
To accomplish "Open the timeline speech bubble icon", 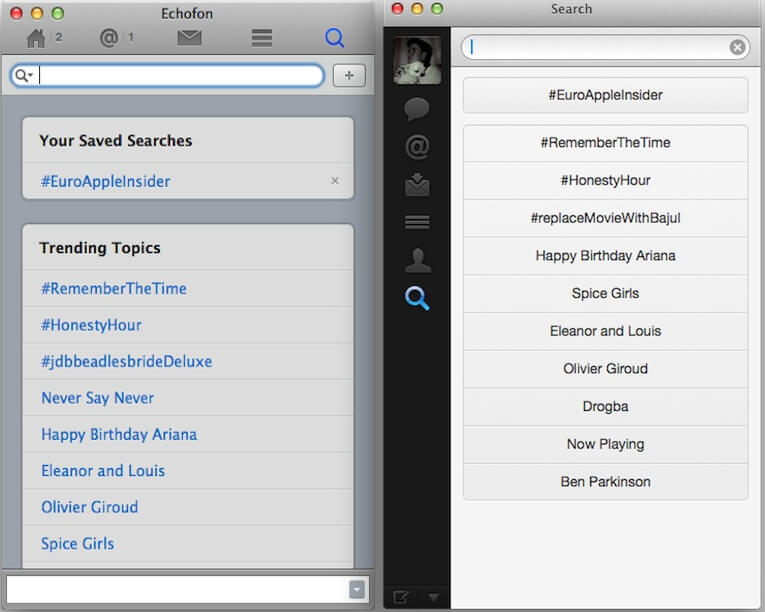I will (x=417, y=109).
